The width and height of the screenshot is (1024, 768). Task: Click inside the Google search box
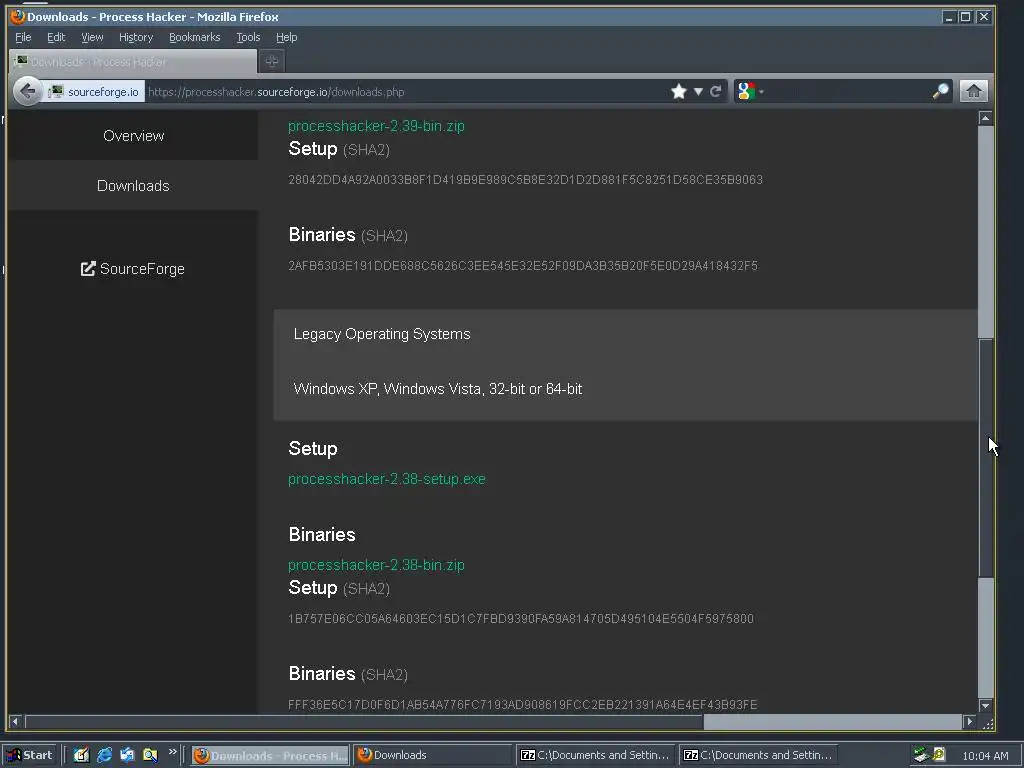[x=848, y=91]
